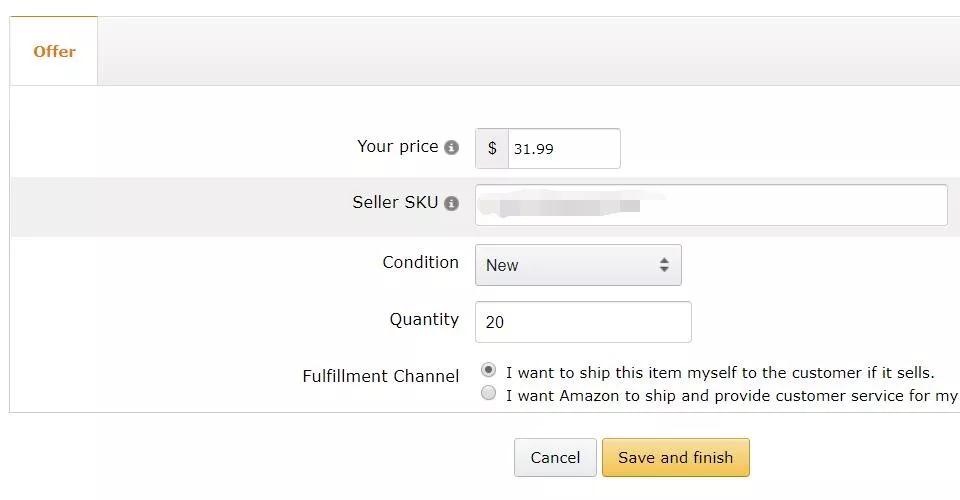Click the Fulfillment Channel label

click(x=380, y=377)
